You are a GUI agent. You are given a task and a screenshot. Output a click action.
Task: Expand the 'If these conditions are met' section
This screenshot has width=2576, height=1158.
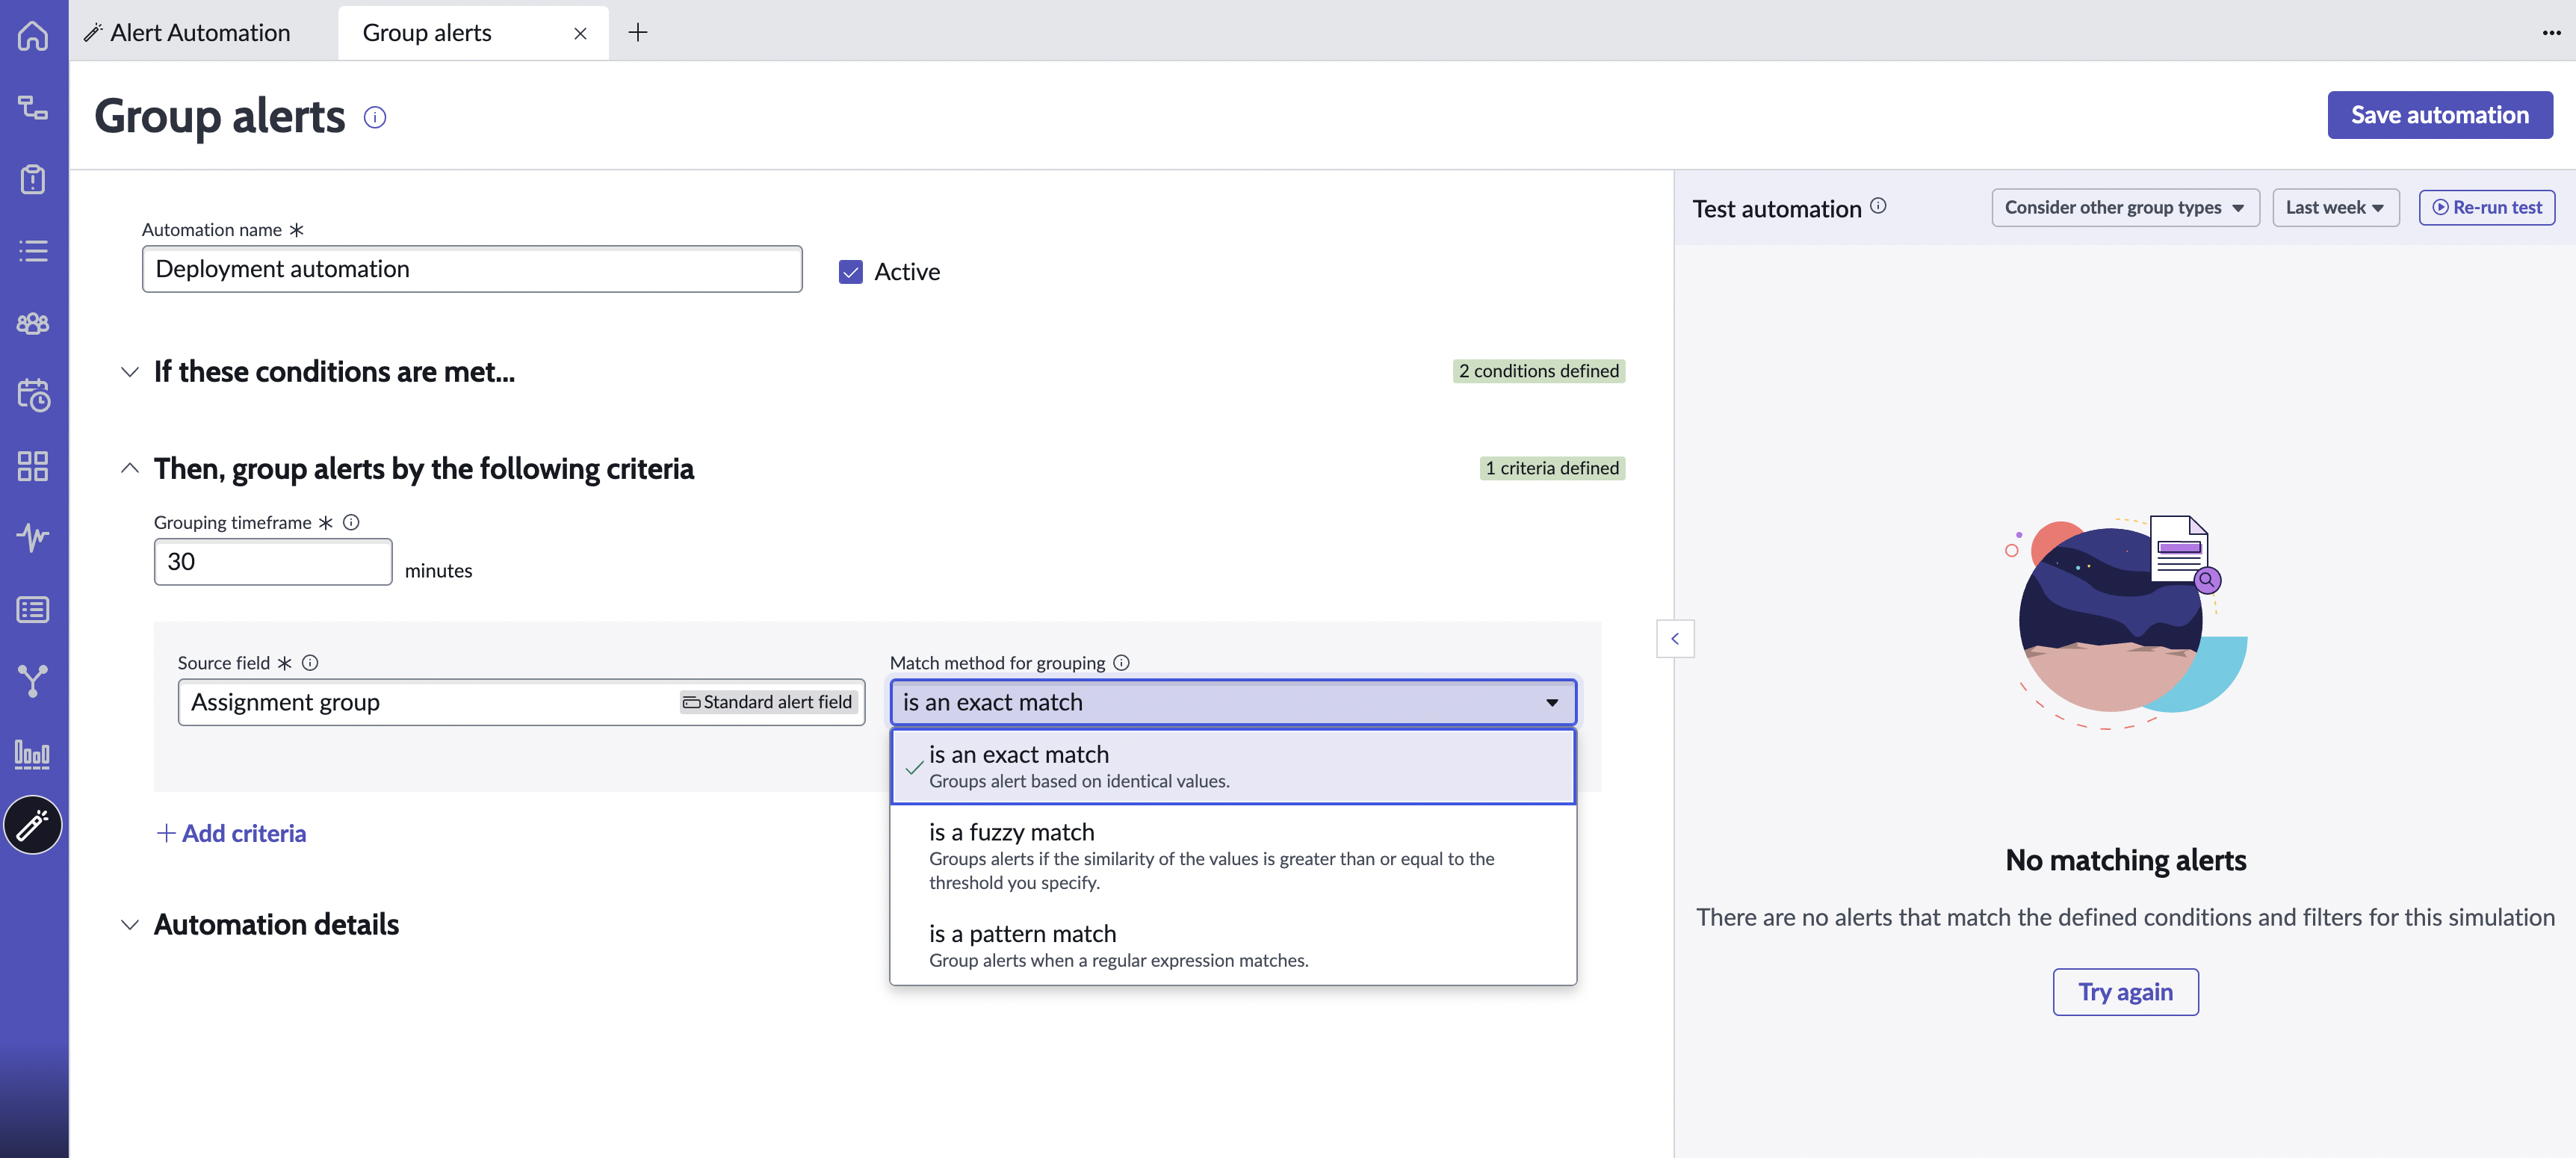pos(130,371)
